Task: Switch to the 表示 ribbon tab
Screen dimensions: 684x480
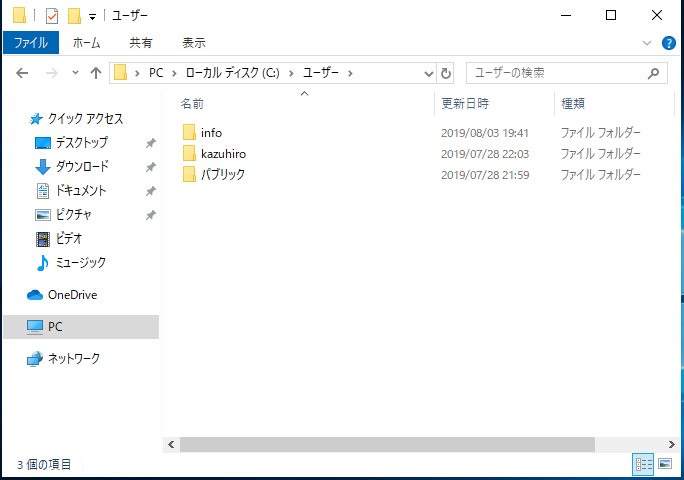Action: (x=194, y=43)
